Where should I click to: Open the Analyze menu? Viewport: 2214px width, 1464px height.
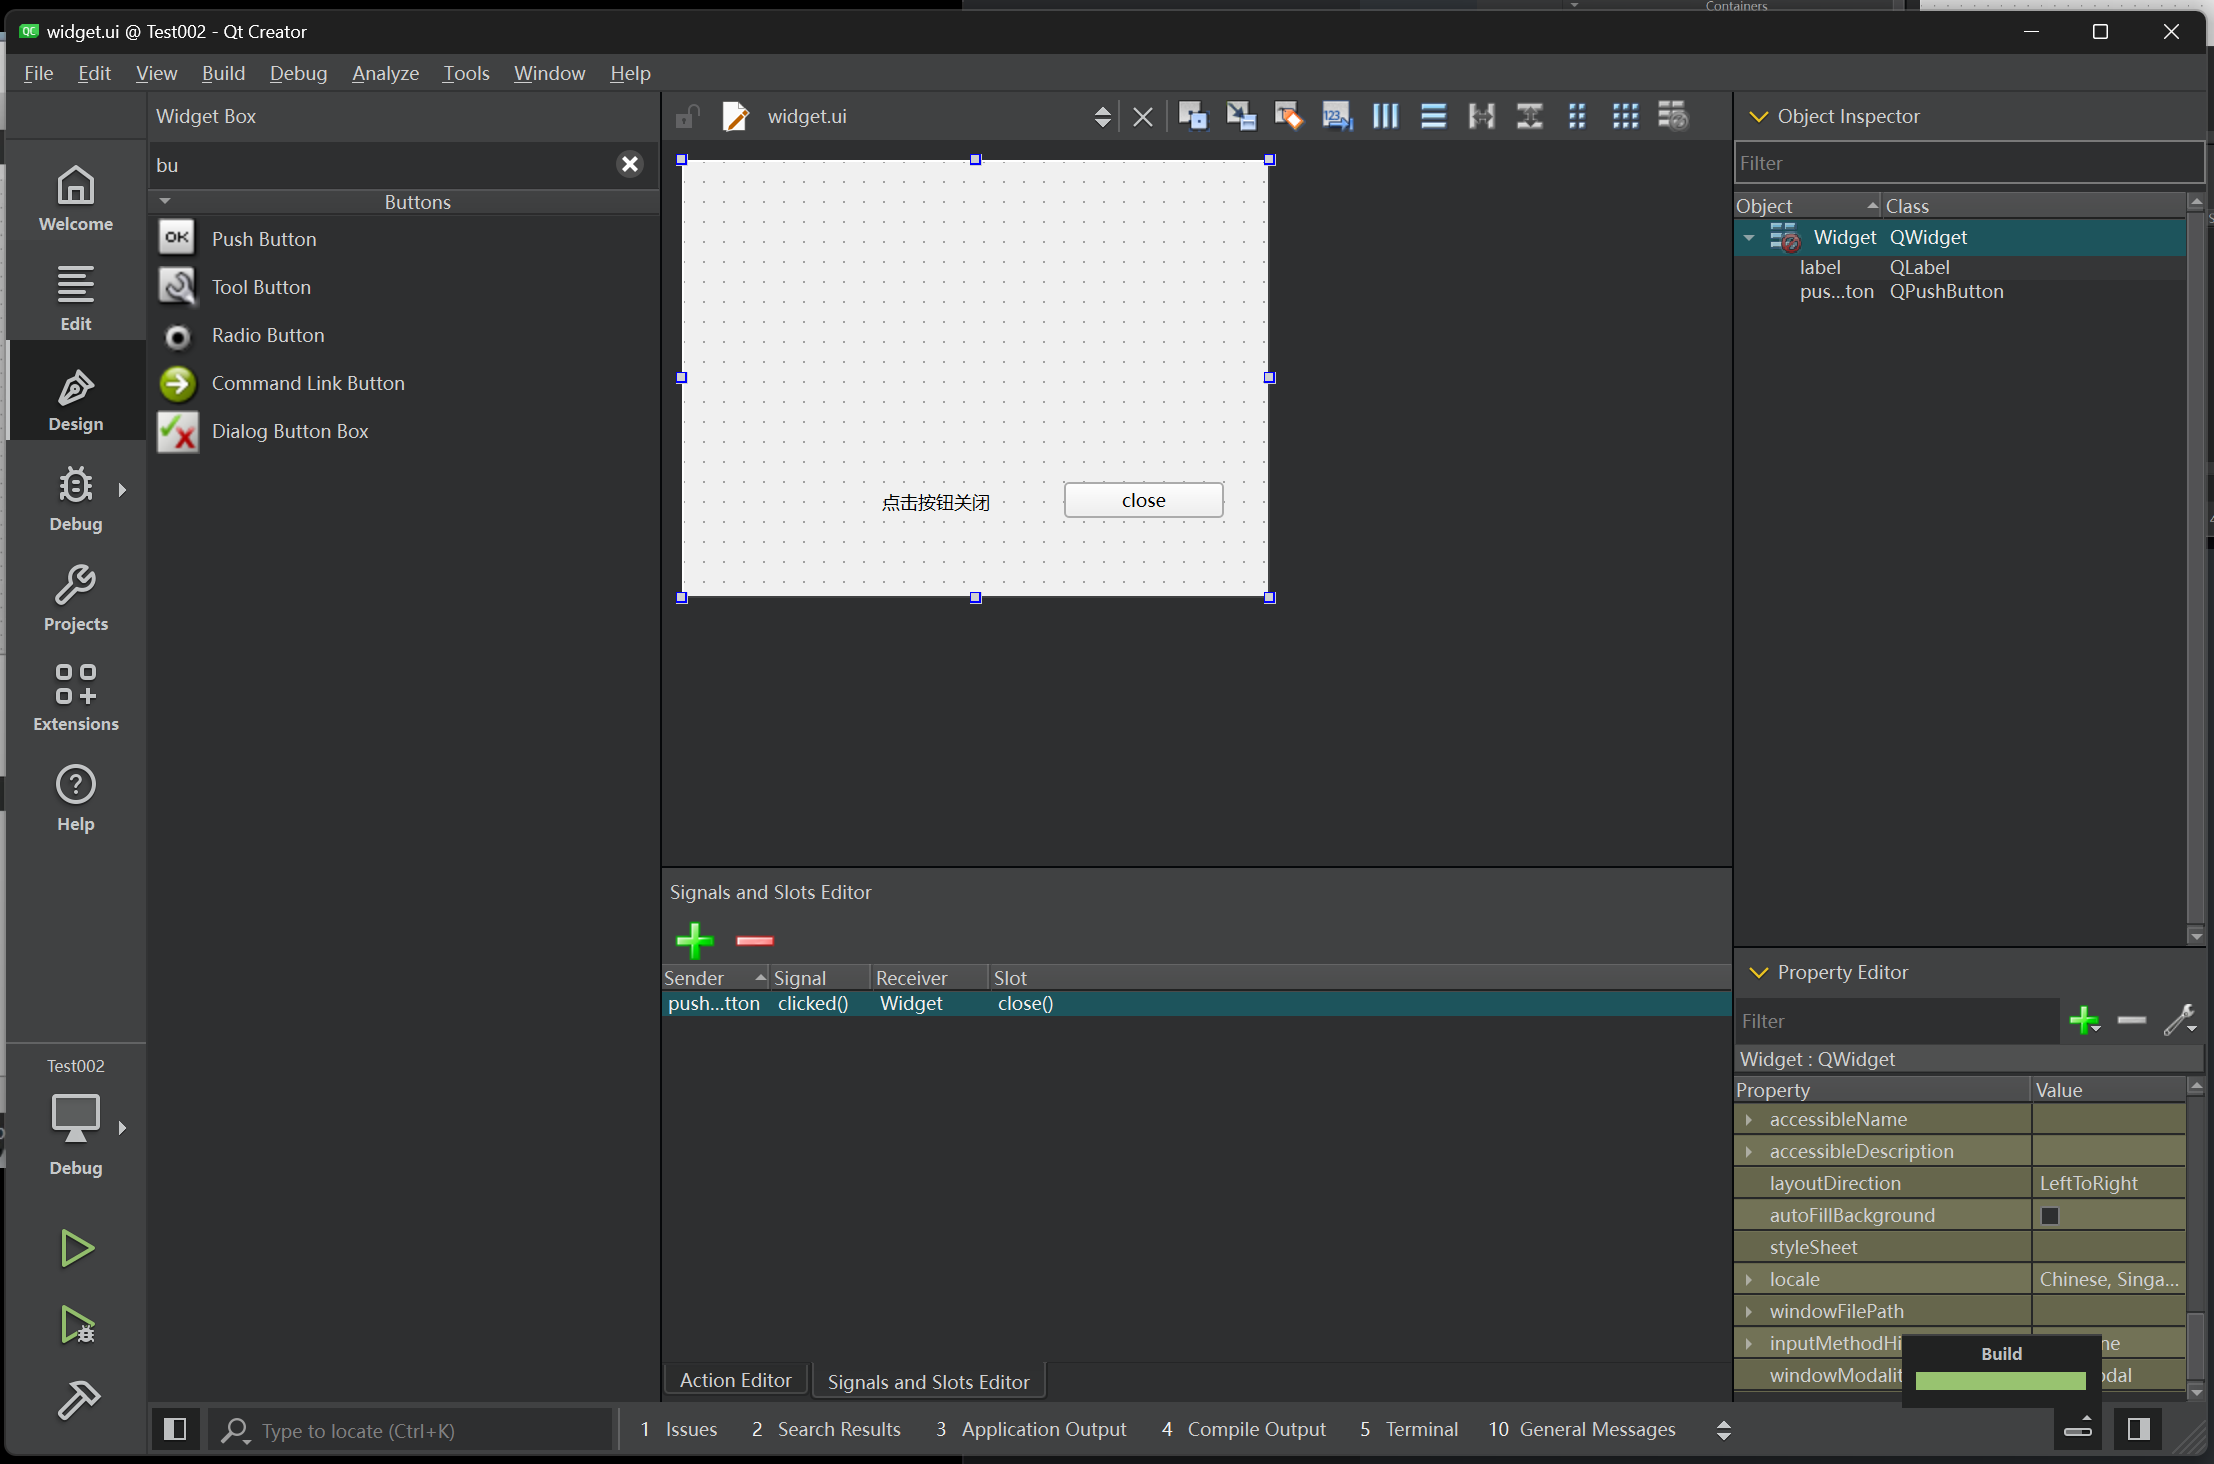pyautogui.click(x=385, y=73)
